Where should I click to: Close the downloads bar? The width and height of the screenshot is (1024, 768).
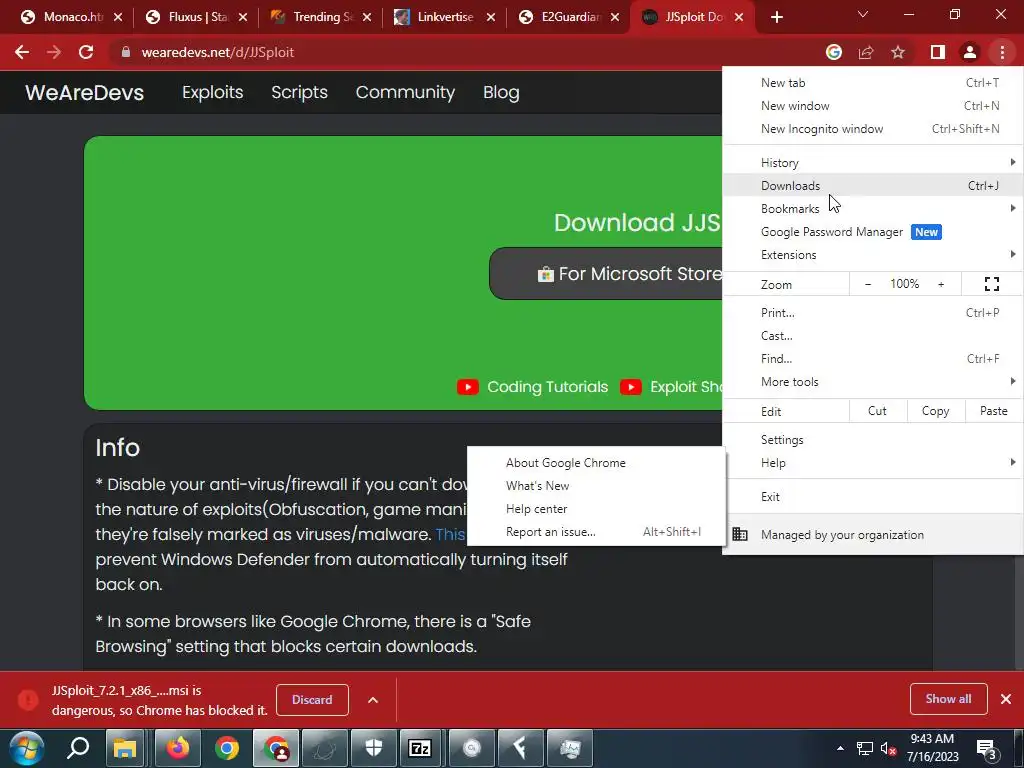tap(1006, 699)
